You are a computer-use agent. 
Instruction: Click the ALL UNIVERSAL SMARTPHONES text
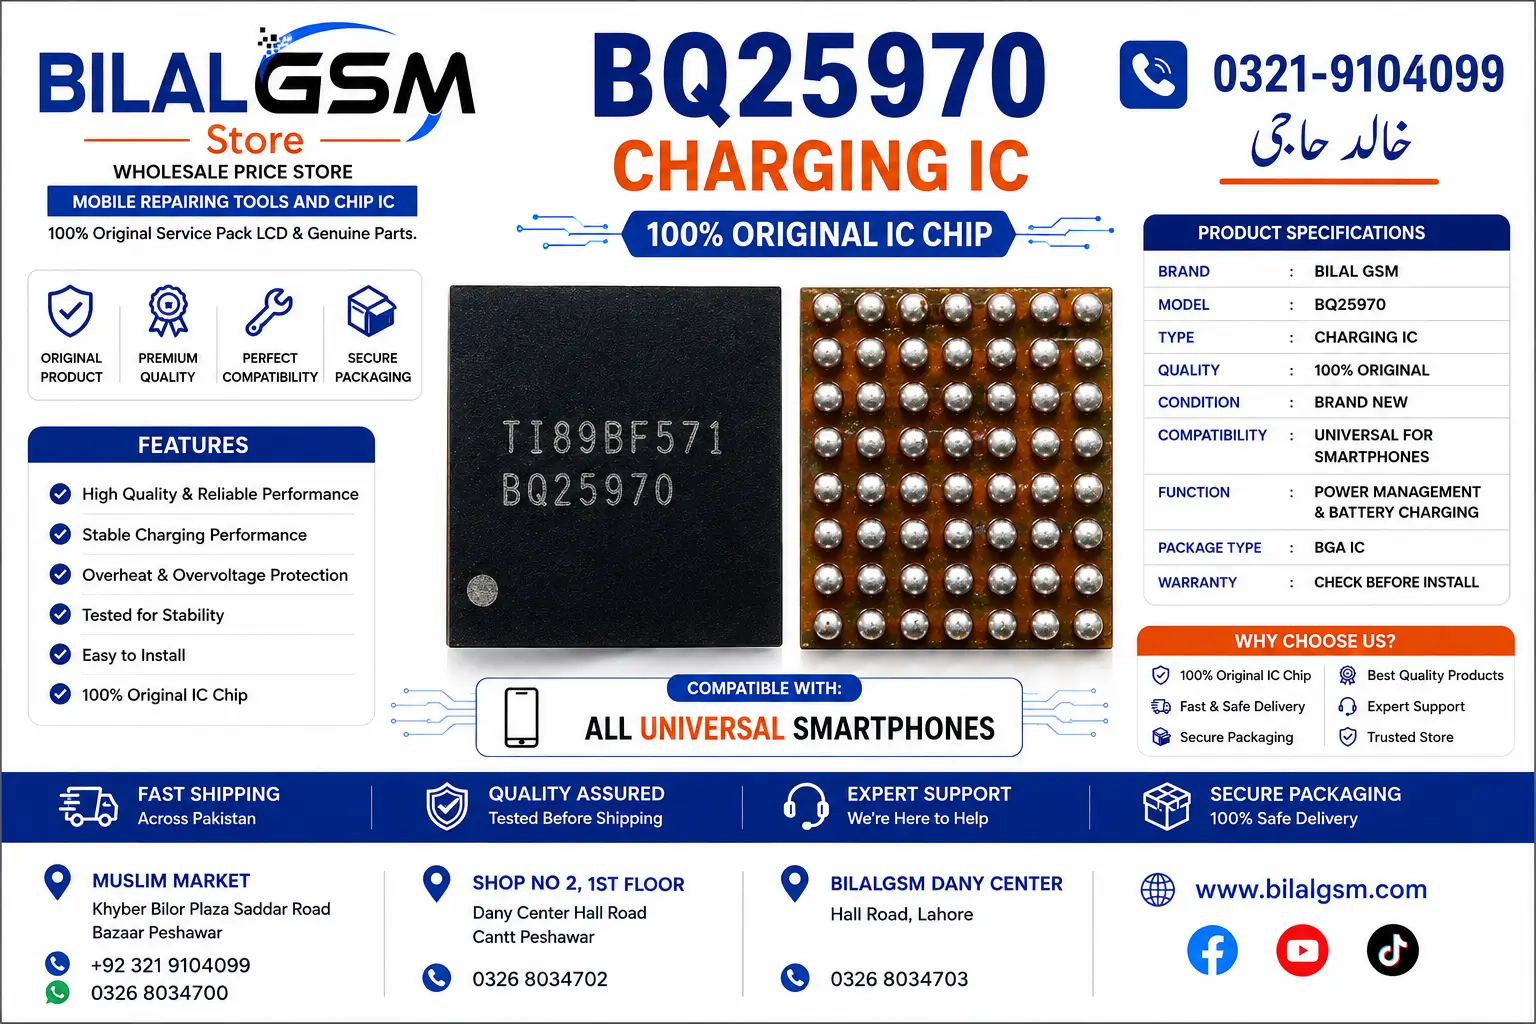pos(789,728)
